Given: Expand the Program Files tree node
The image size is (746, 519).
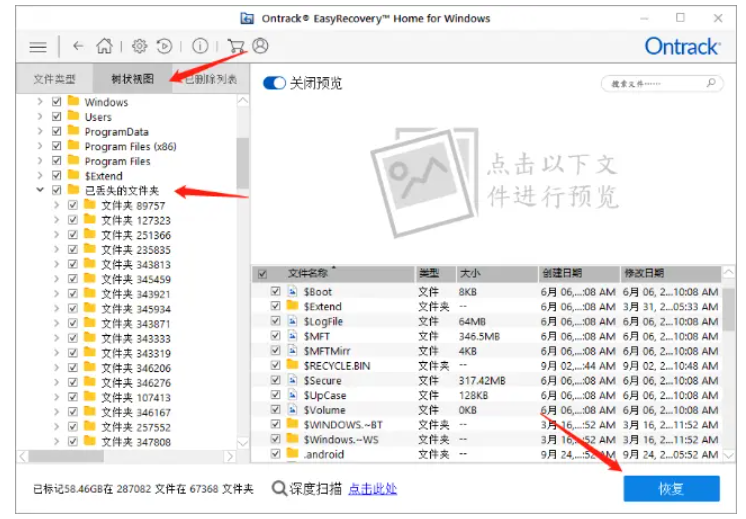Looking at the screenshot, I should click(40, 160).
